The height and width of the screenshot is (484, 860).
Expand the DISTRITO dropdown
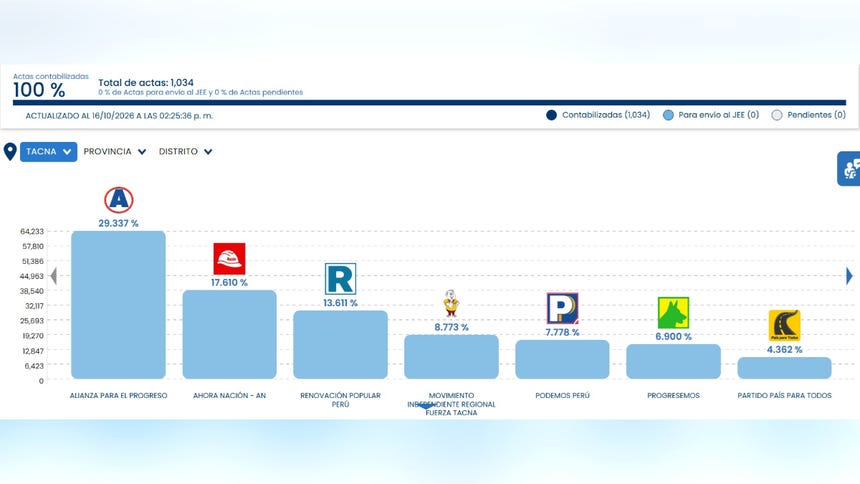tap(185, 151)
